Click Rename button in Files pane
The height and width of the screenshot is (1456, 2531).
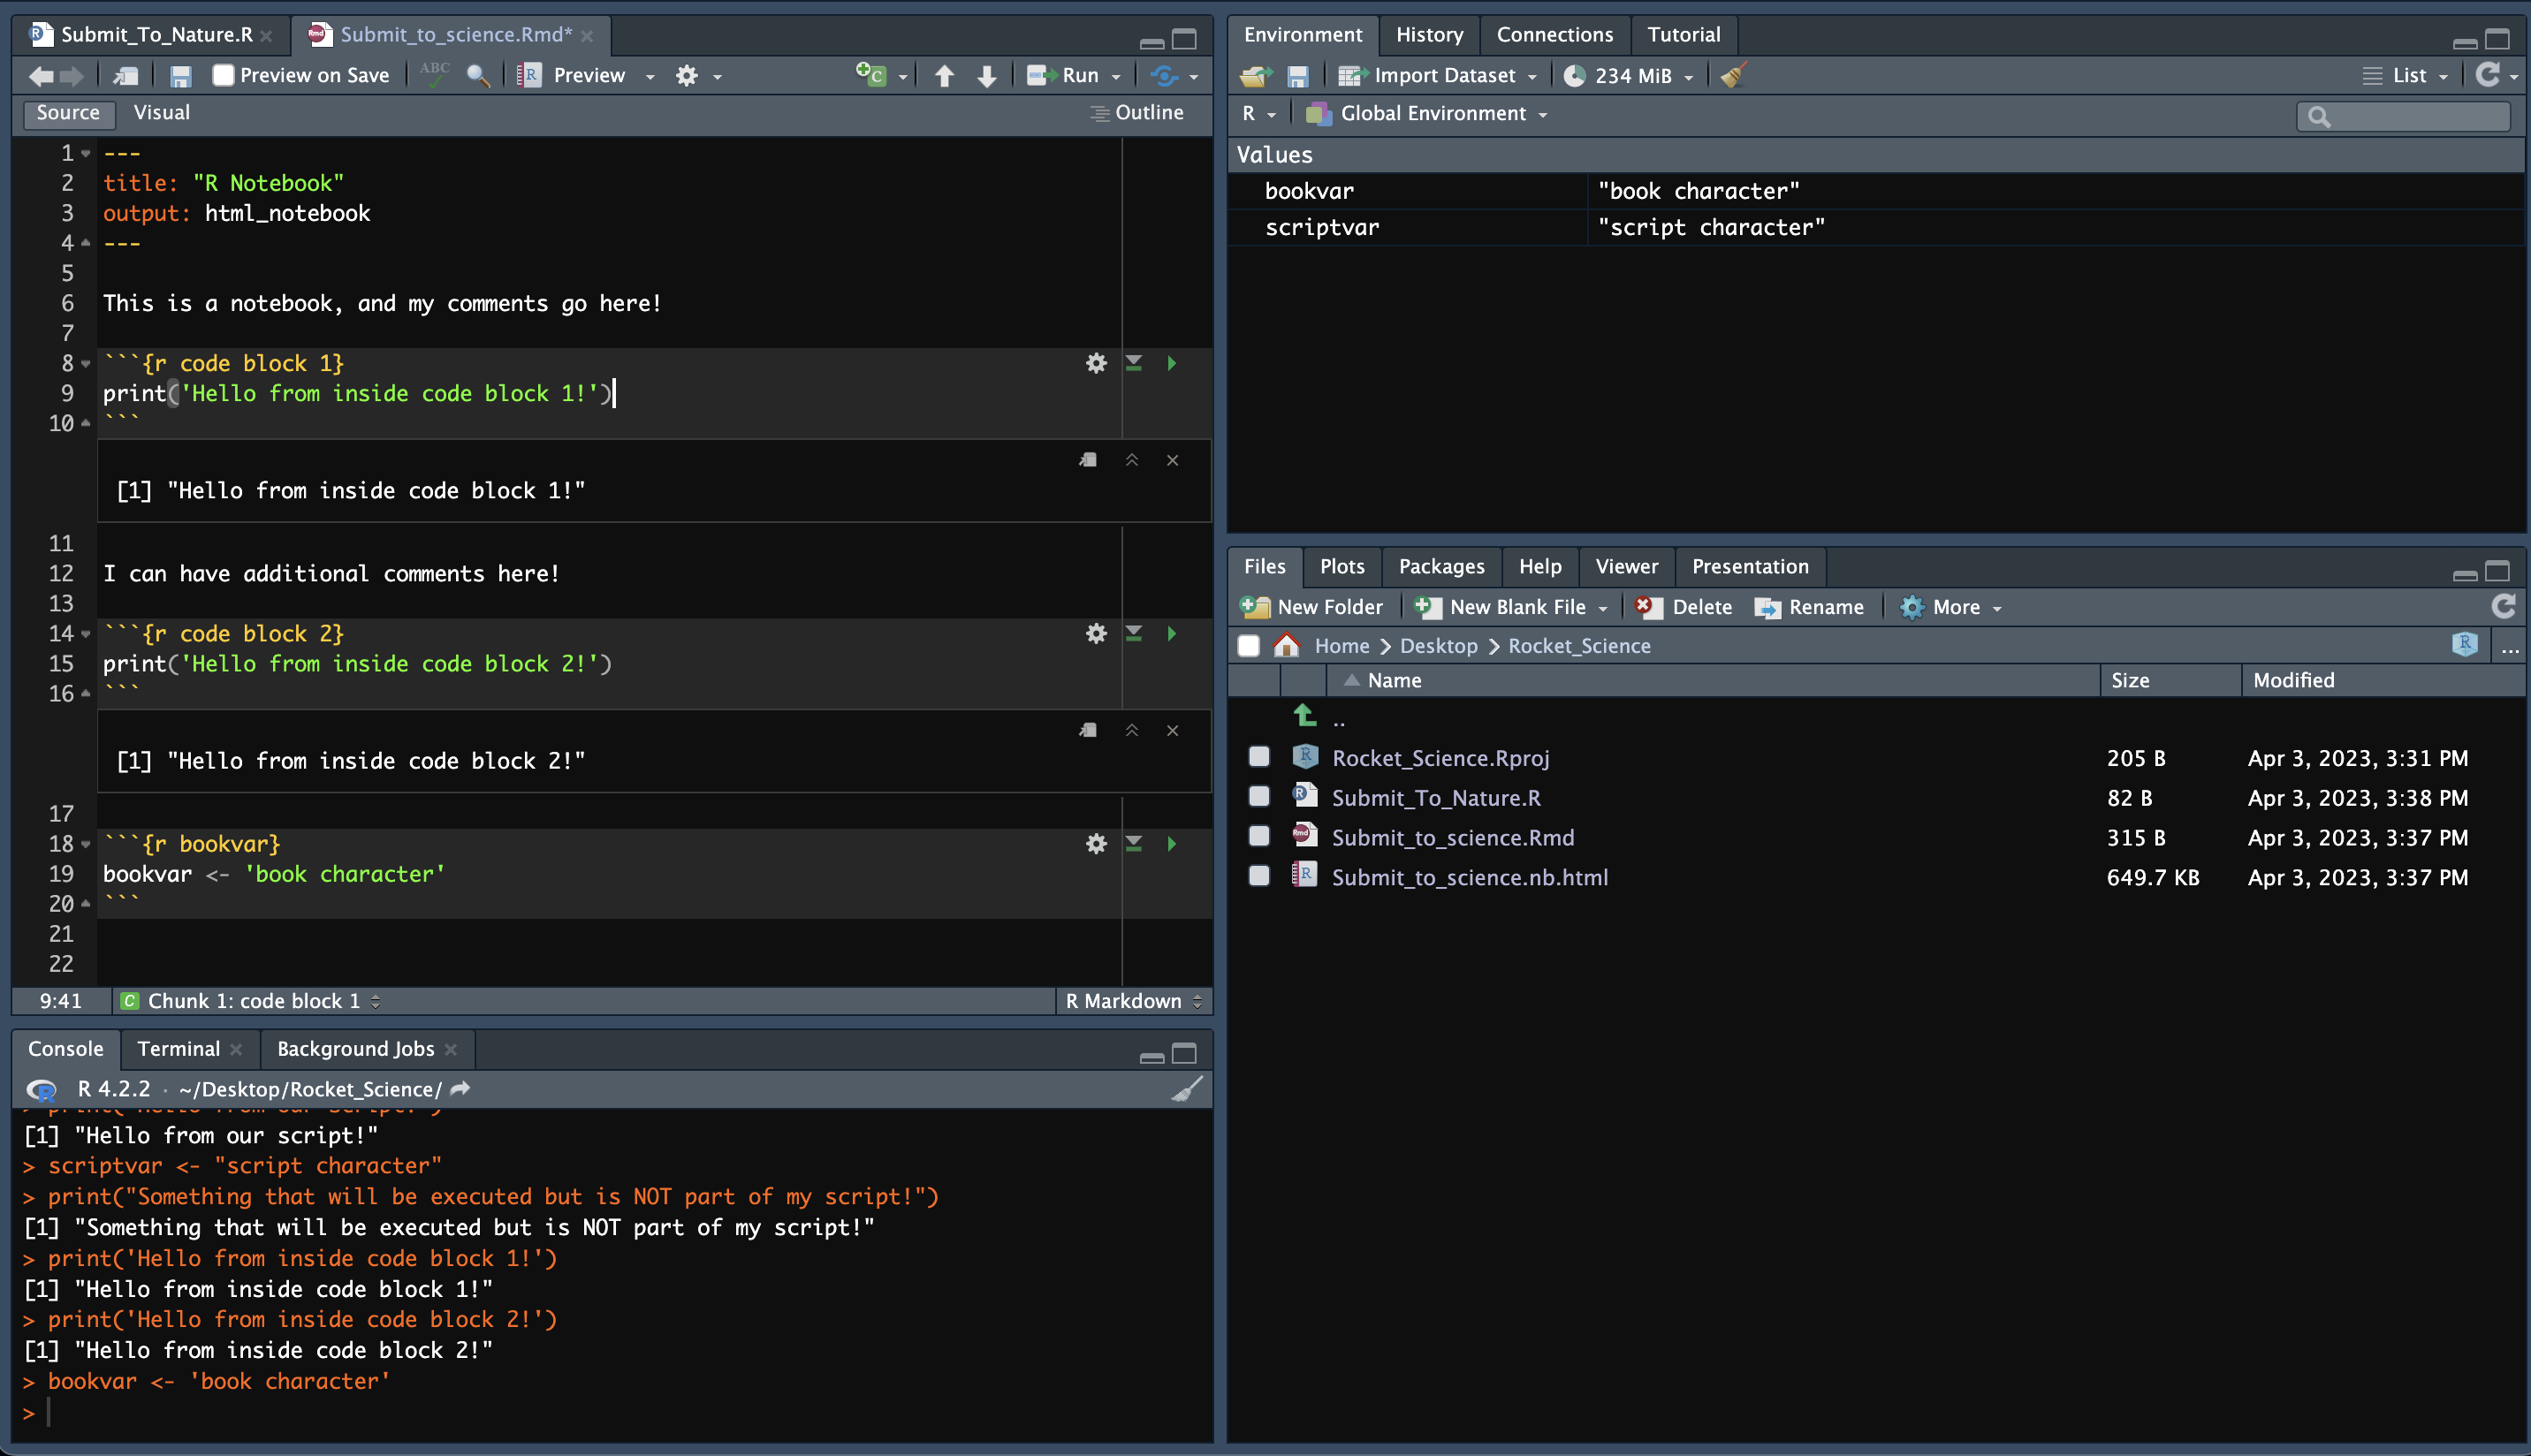coord(1809,607)
